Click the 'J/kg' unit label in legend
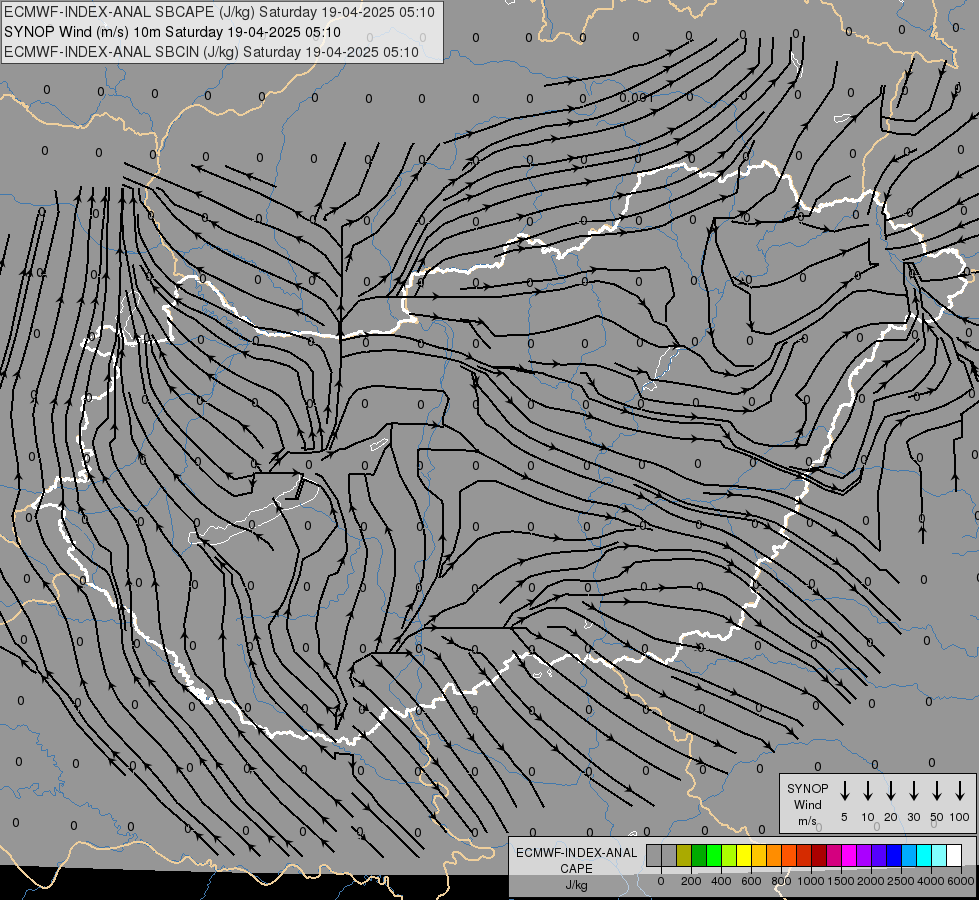This screenshot has width=979, height=900. click(576, 885)
